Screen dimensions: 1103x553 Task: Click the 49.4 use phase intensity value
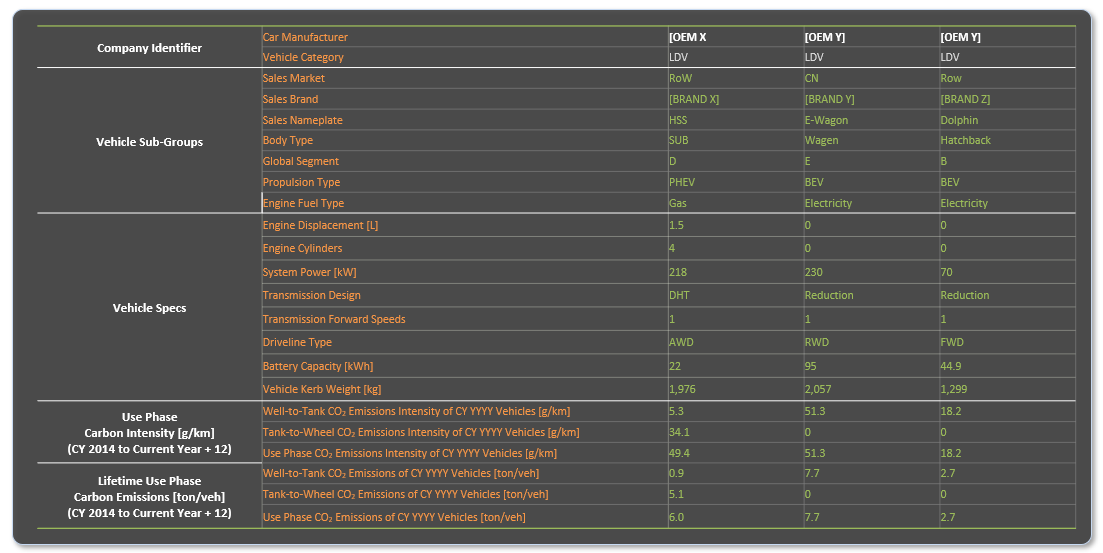click(678, 453)
